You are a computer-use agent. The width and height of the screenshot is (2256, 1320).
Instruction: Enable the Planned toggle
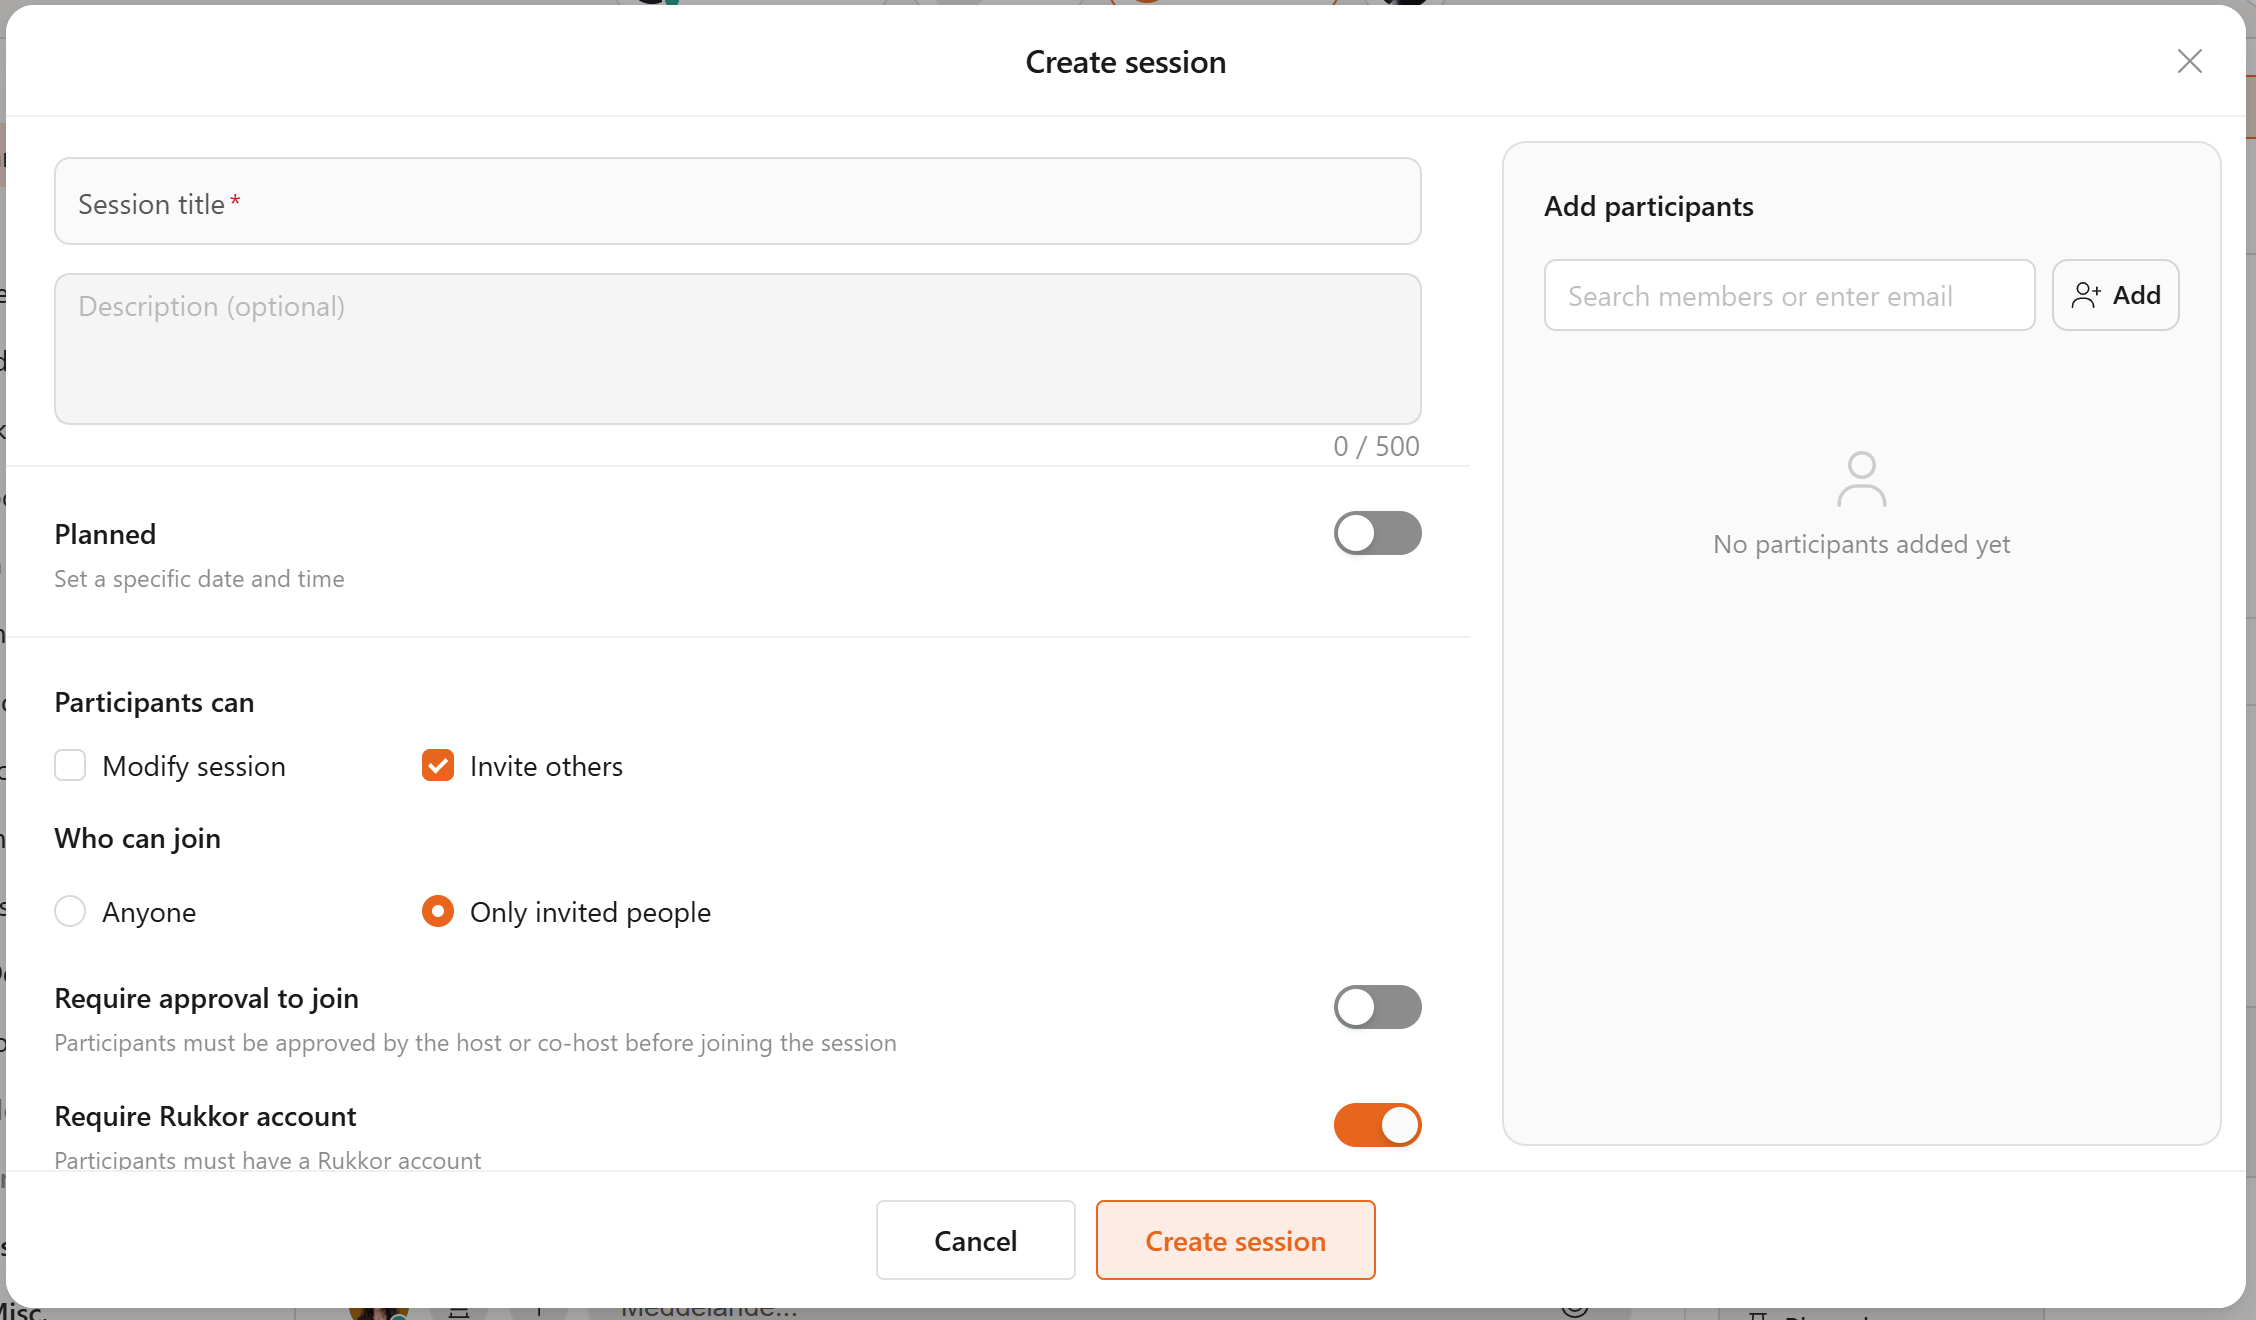coord(1377,533)
